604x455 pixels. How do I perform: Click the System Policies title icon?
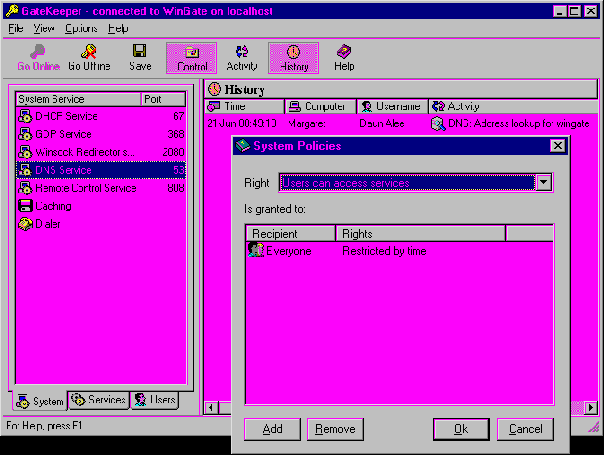243,146
